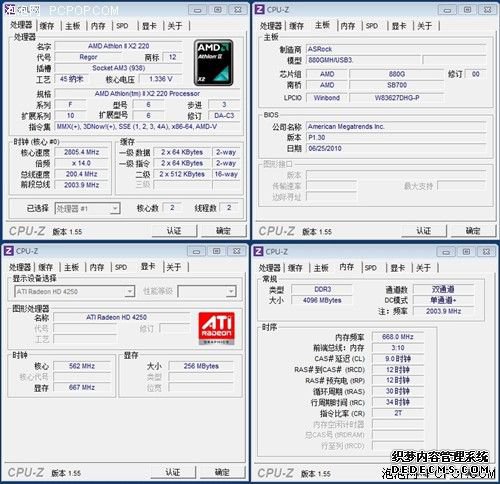Viewport: 500px width, 484px height.
Task: Click the GPU memory clock 667 MHz
Action: [82, 387]
